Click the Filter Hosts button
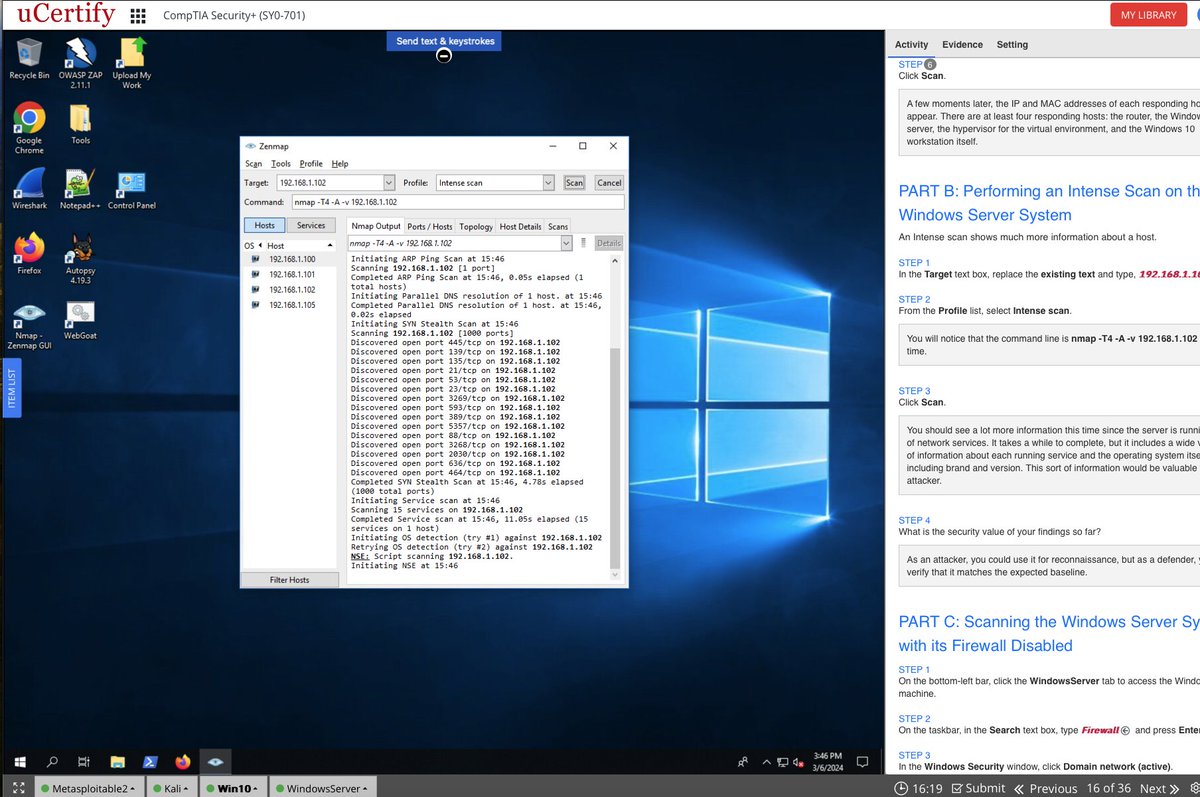The image size is (1200, 797). point(290,580)
